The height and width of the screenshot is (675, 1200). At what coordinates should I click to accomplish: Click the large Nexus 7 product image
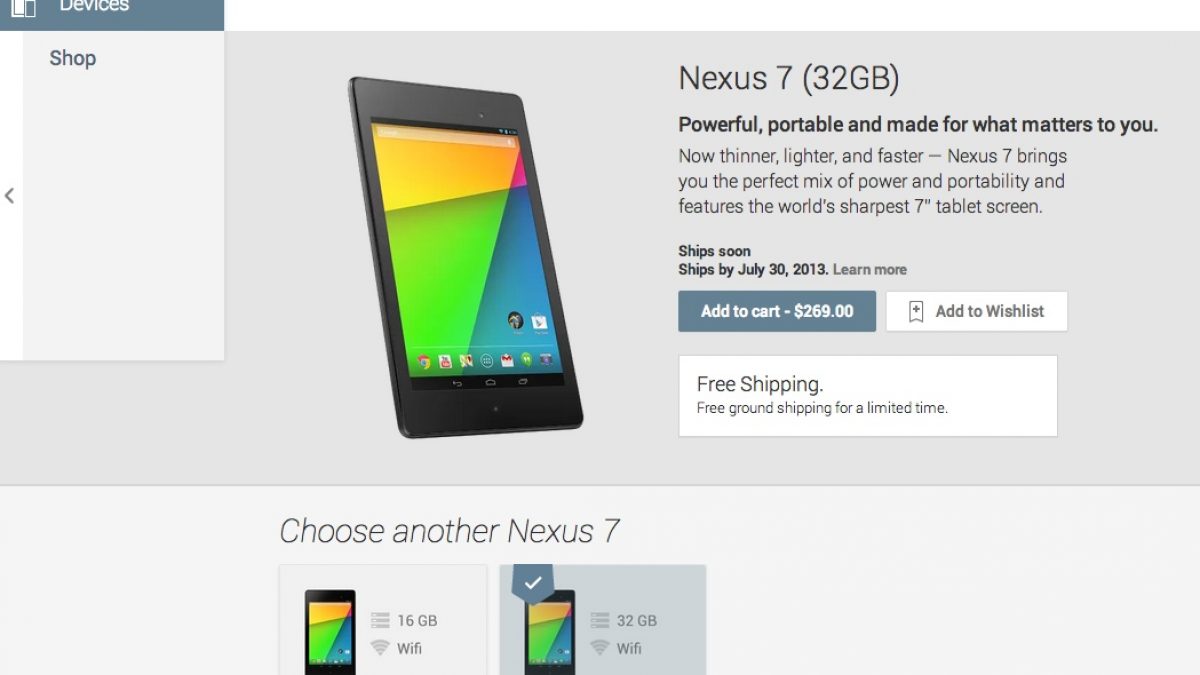pyautogui.click(x=465, y=256)
